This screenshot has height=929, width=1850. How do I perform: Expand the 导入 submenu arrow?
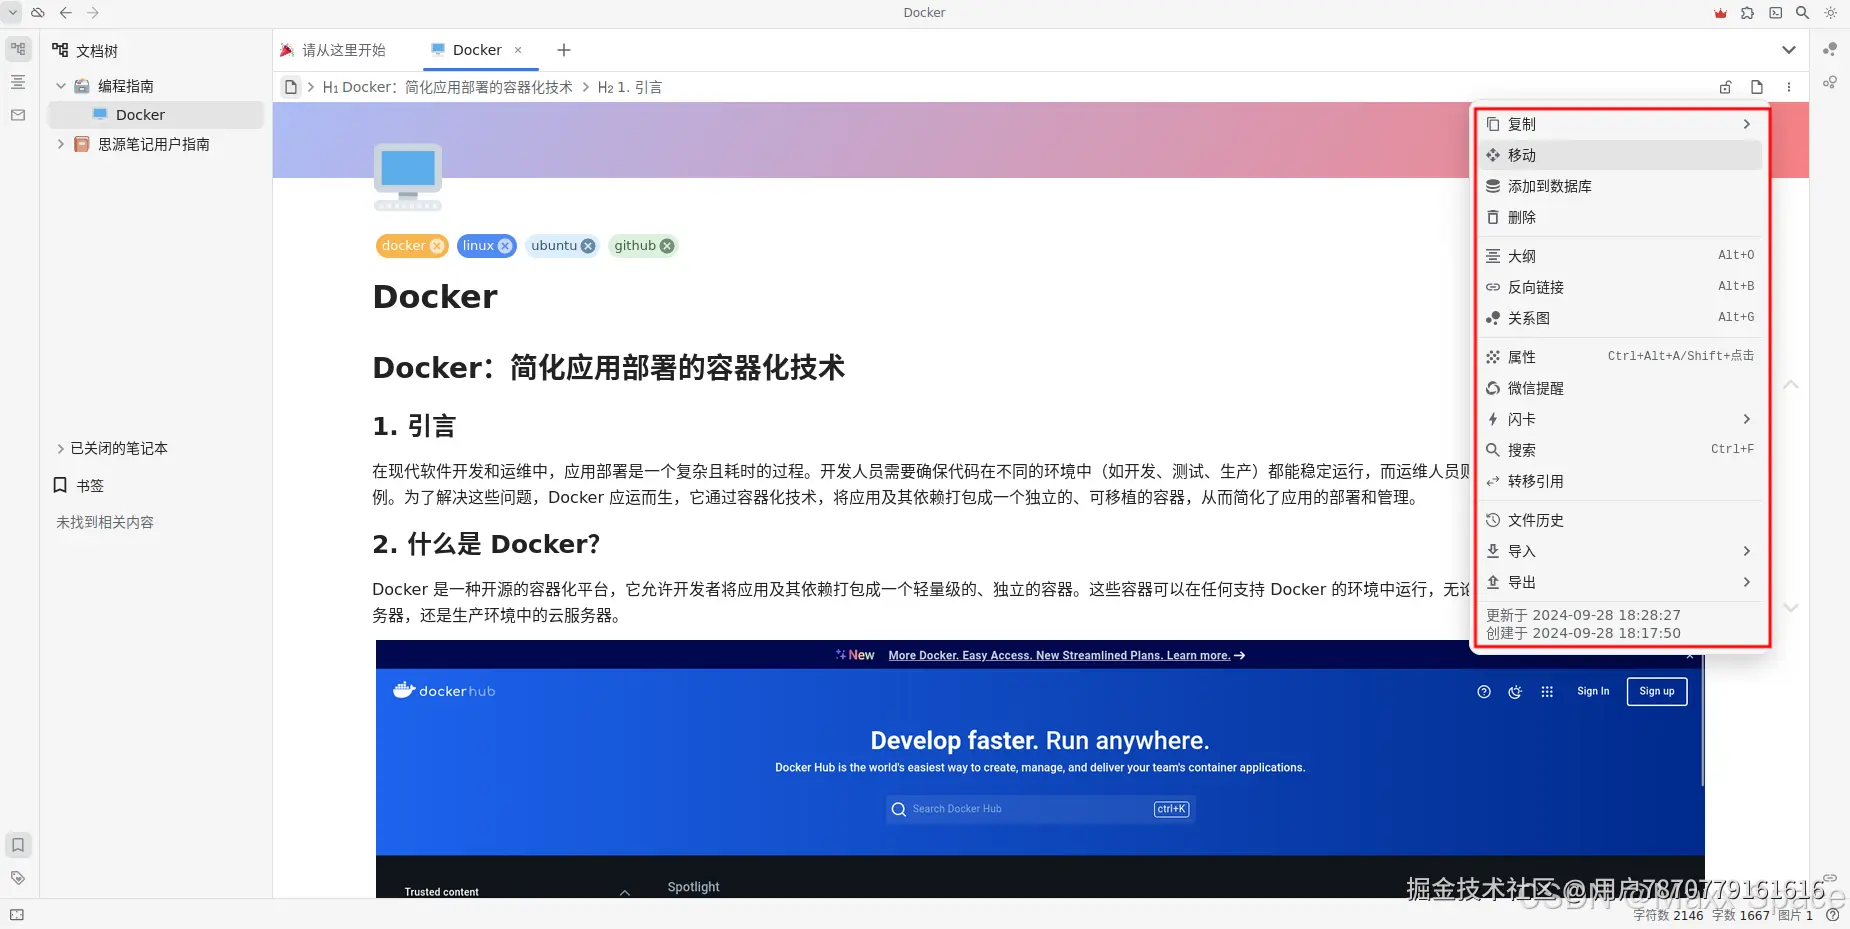(x=1747, y=551)
